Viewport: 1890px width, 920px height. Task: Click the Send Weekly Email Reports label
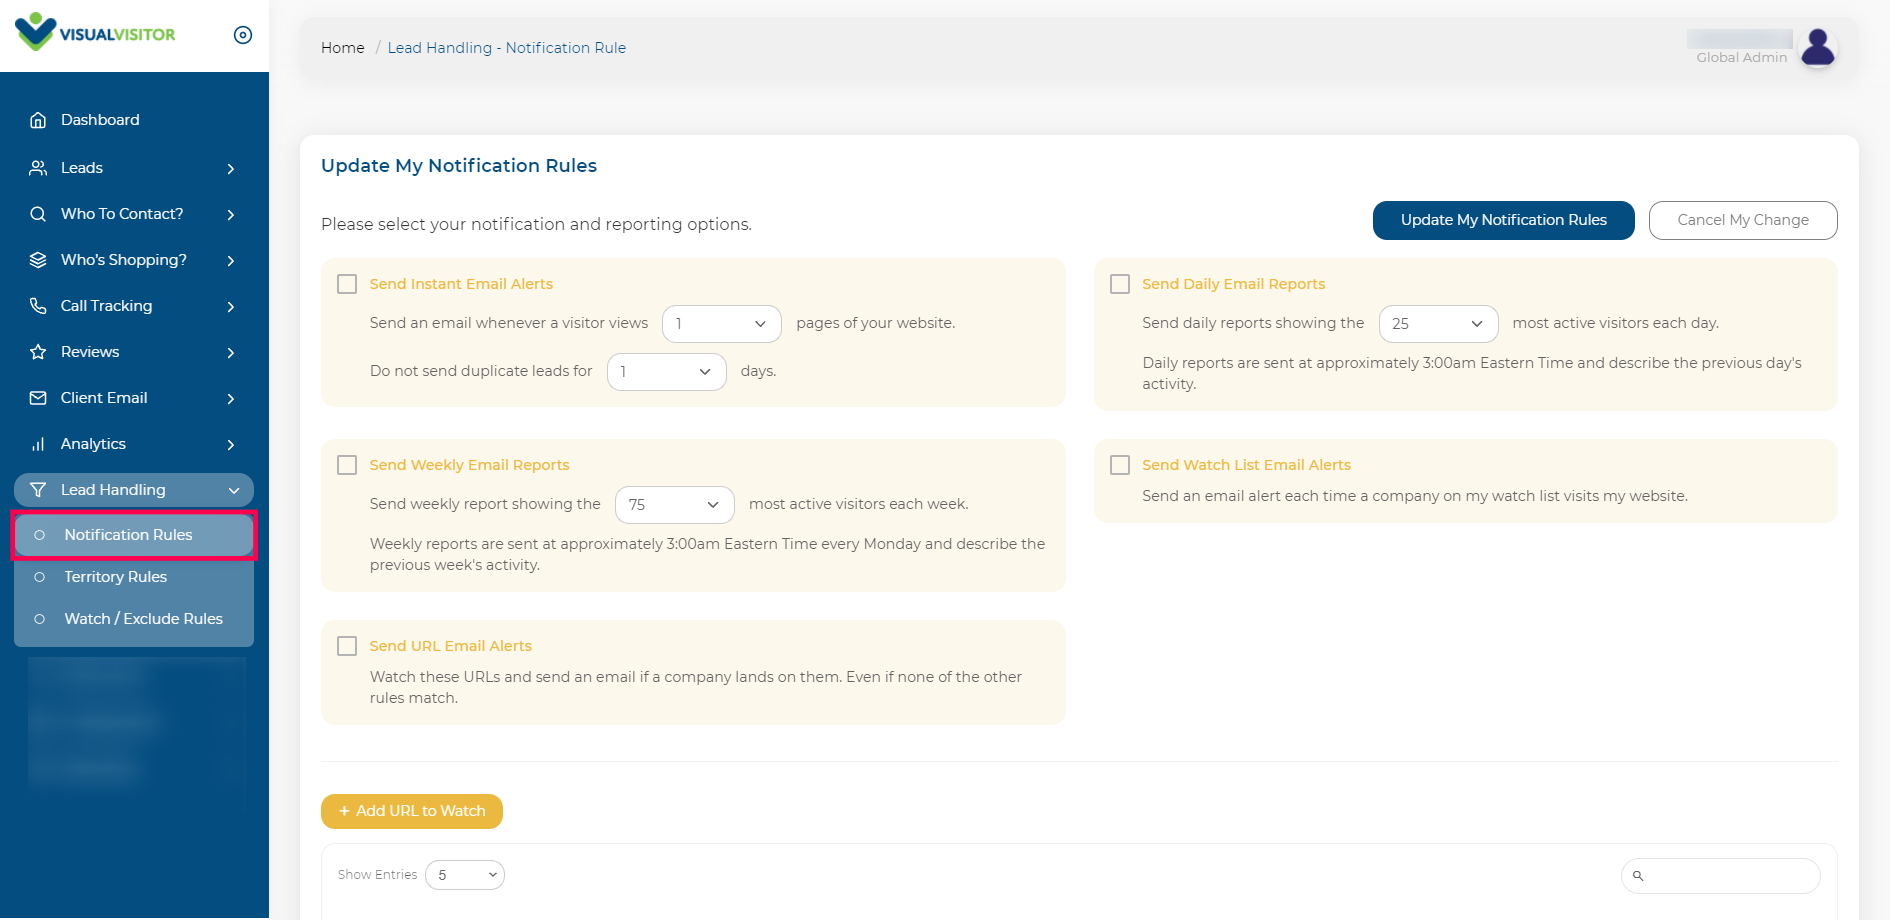coord(469,465)
